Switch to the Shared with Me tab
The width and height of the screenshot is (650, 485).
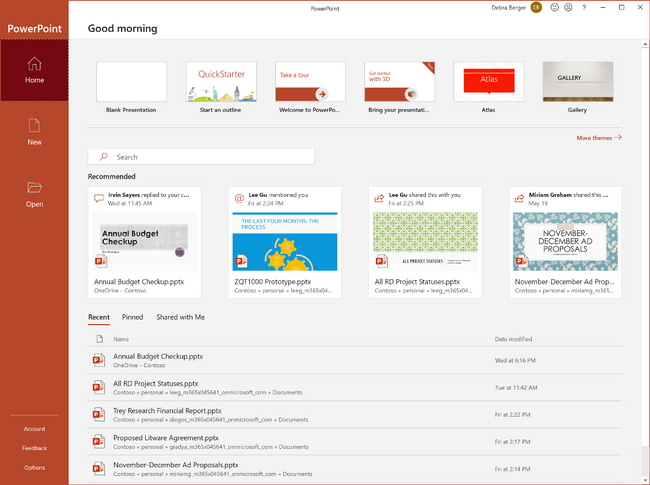180,317
